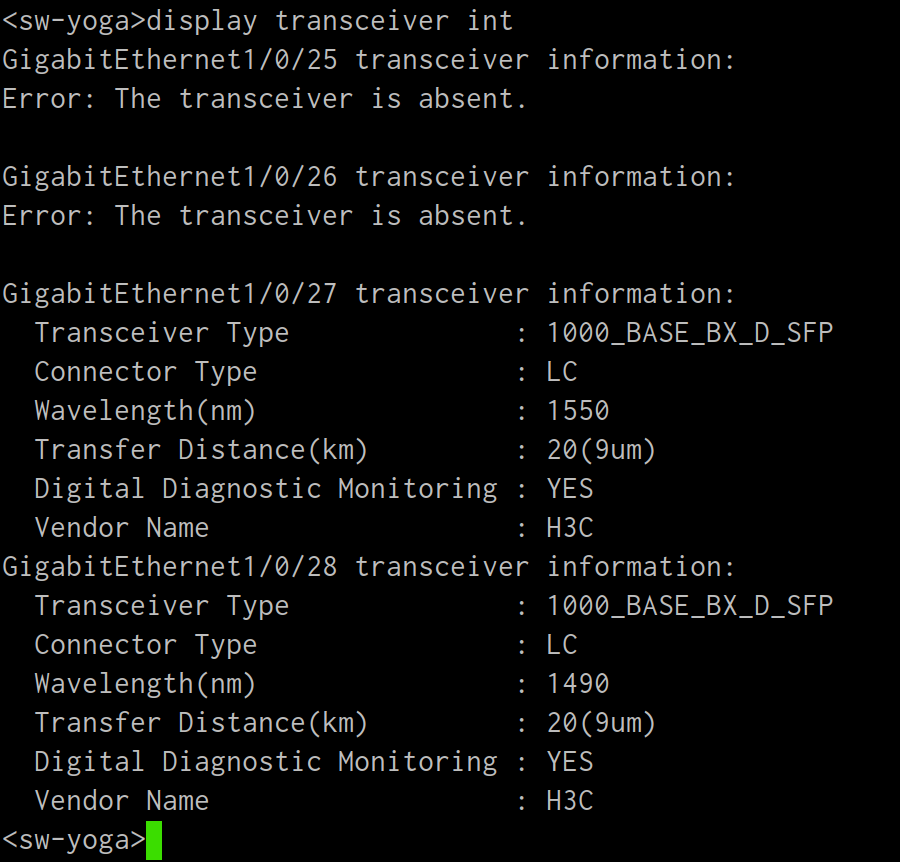Click Digital Diagnostic Monitoring YES for port 1/0/27

(x=570, y=489)
